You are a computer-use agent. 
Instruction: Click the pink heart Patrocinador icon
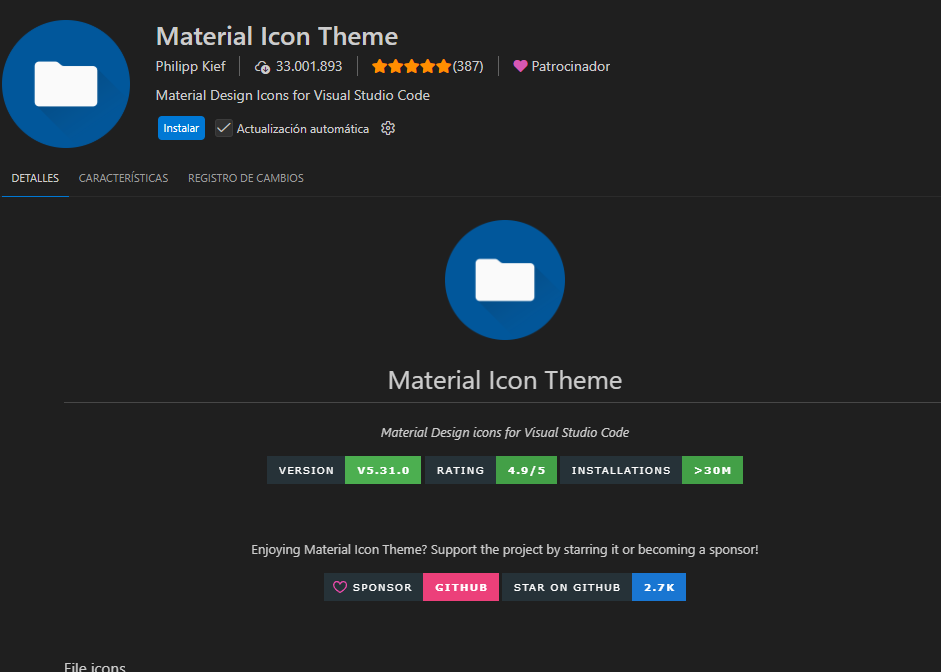click(520, 67)
